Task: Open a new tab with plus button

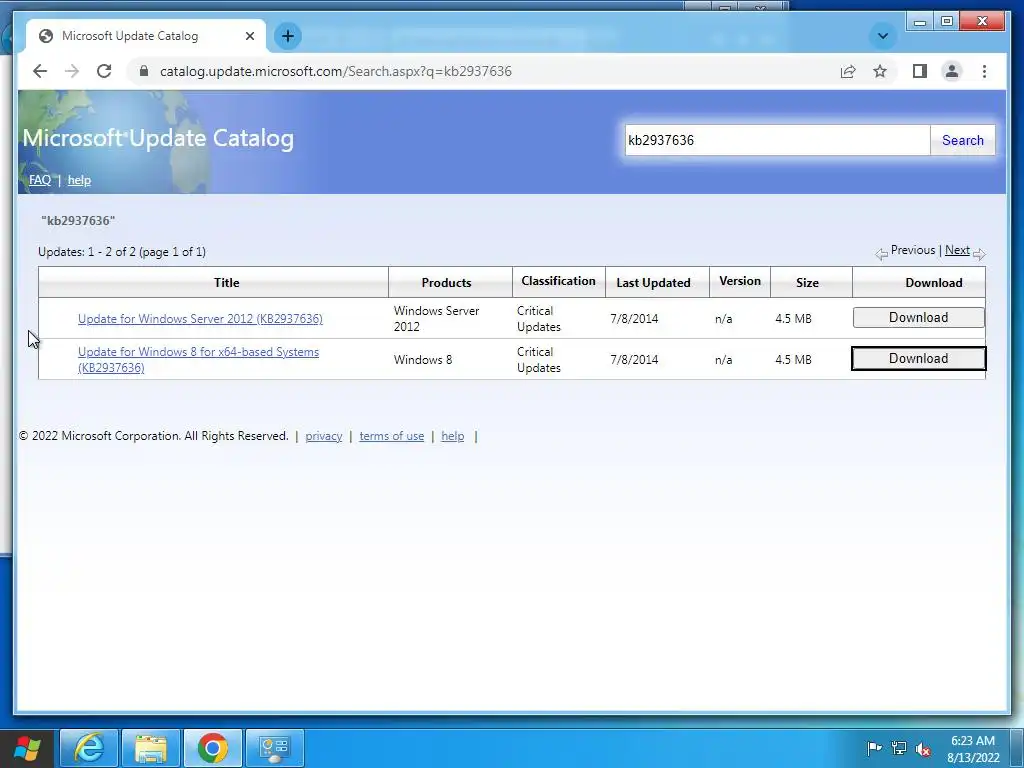Action: coord(288,36)
